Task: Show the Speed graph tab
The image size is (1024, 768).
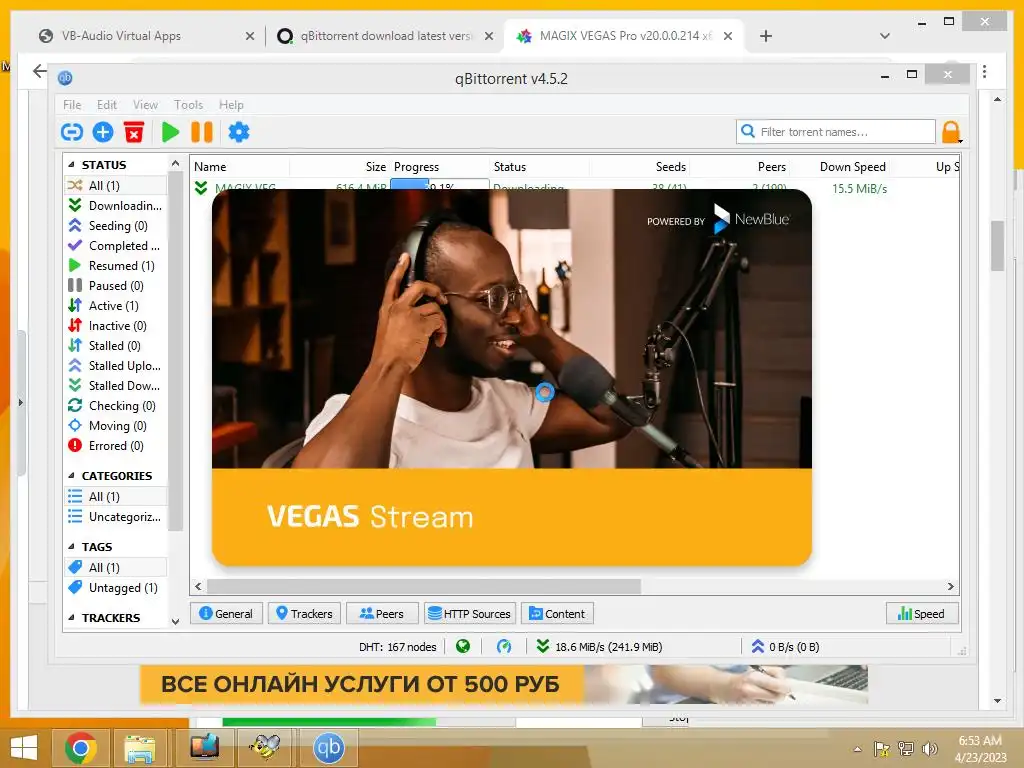Action: [921, 614]
